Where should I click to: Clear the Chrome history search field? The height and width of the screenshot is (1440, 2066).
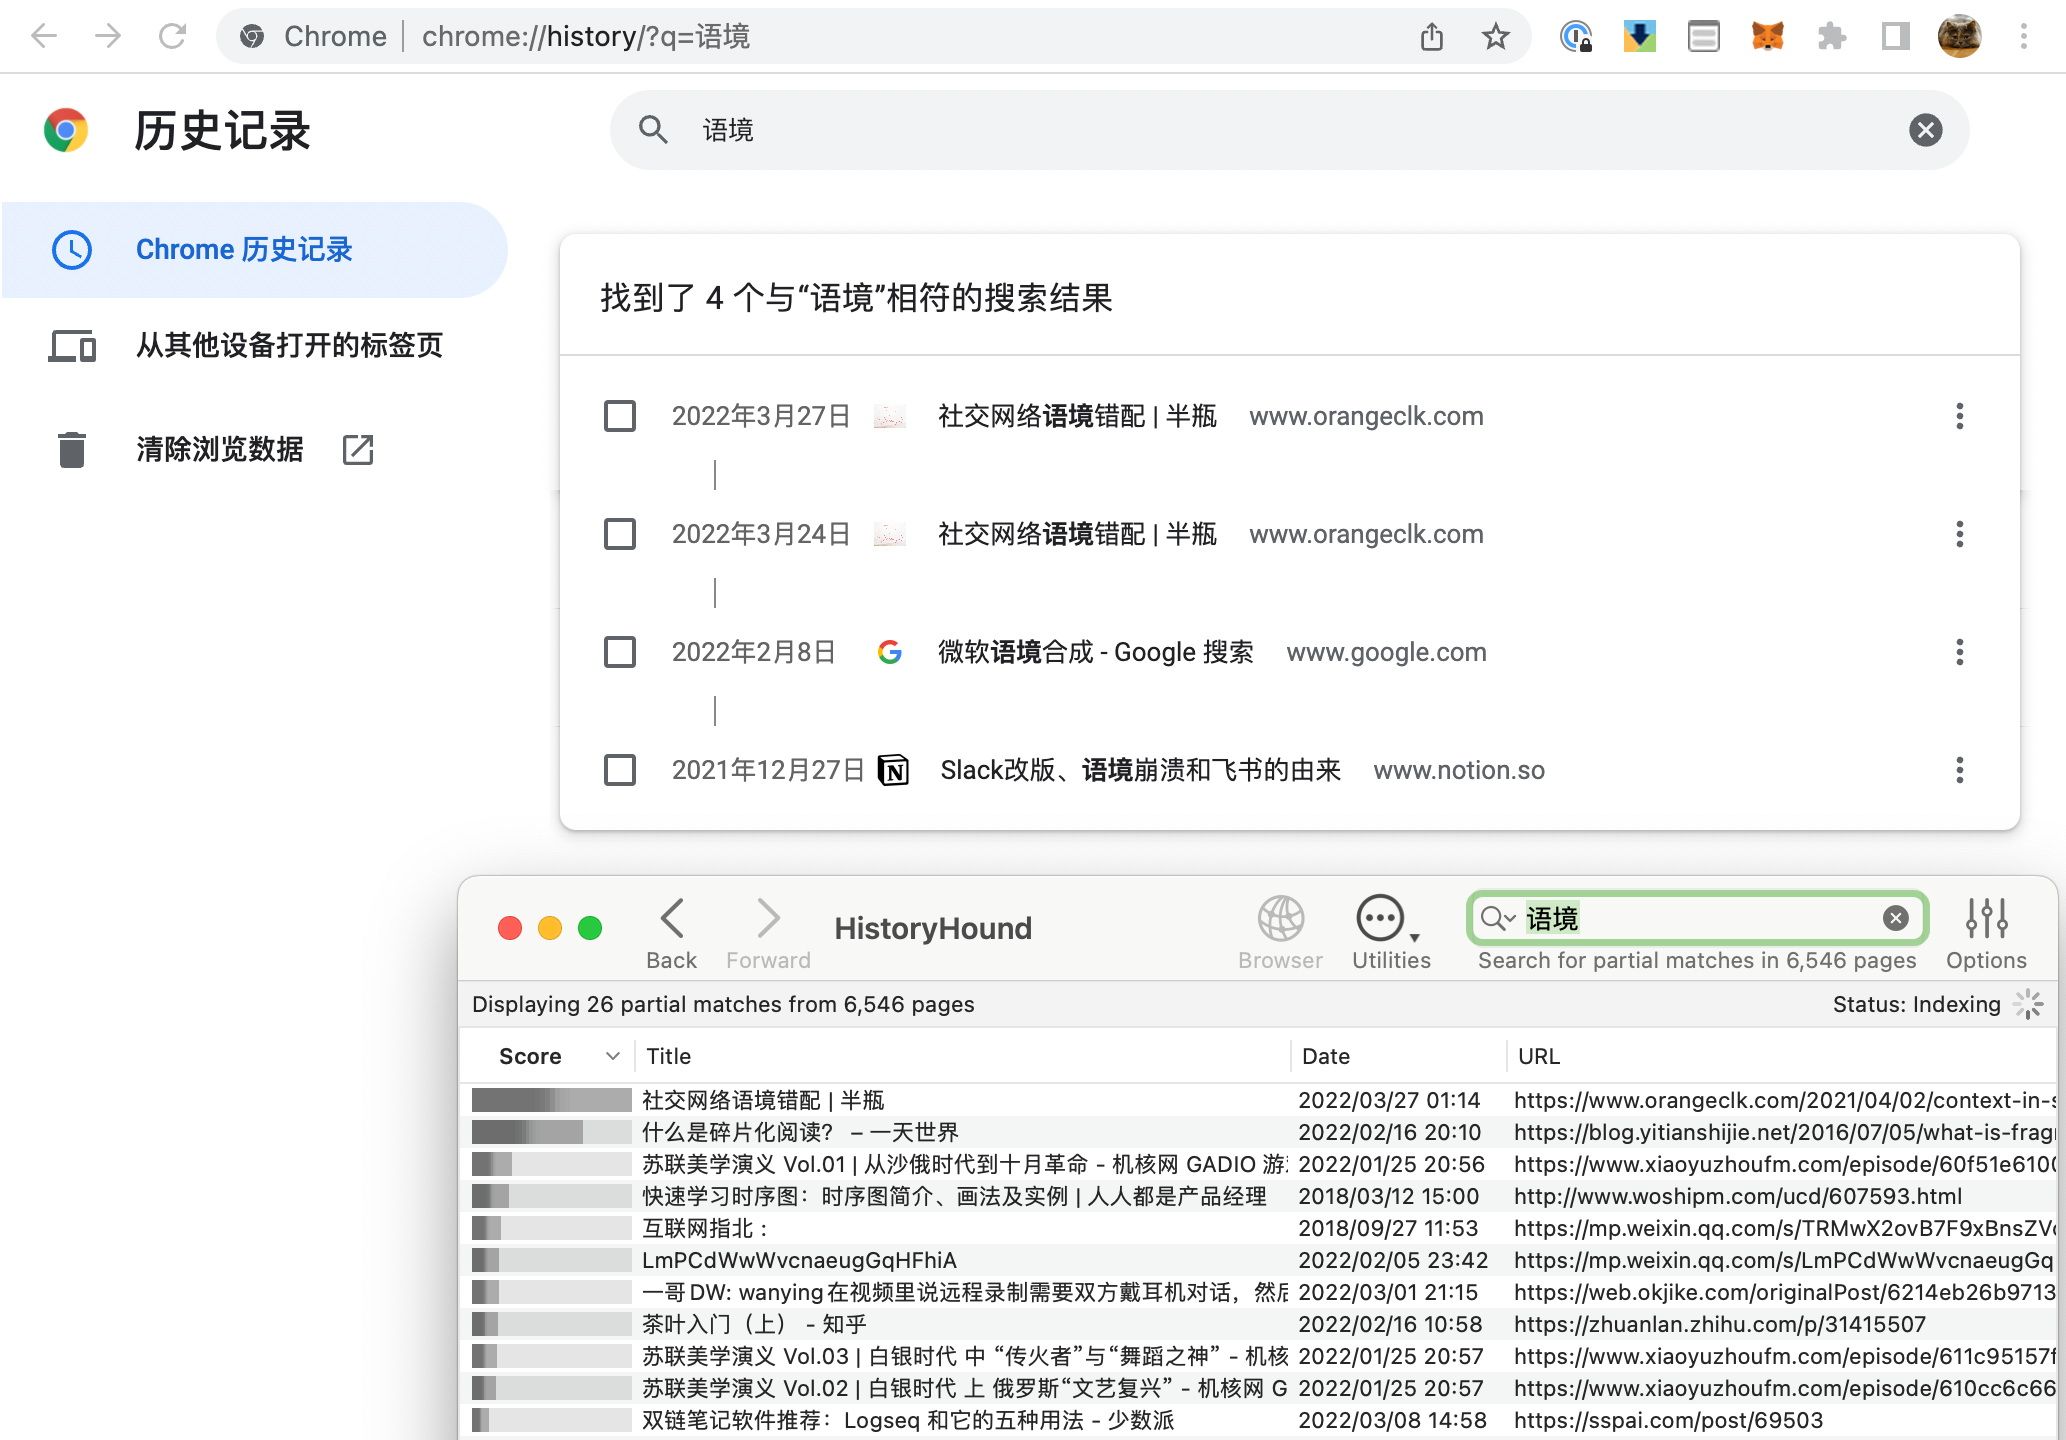pos(1925,130)
